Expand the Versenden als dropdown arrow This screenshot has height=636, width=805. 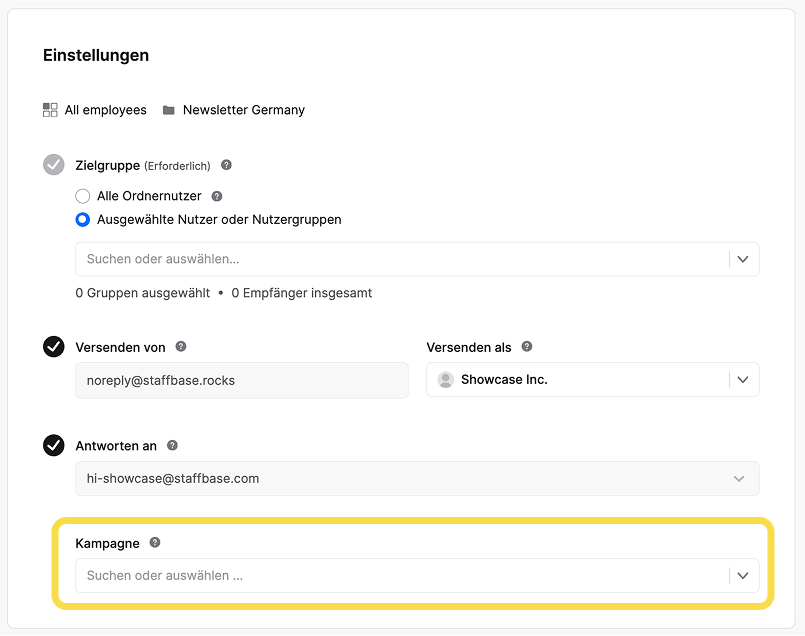pyautogui.click(x=743, y=380)
